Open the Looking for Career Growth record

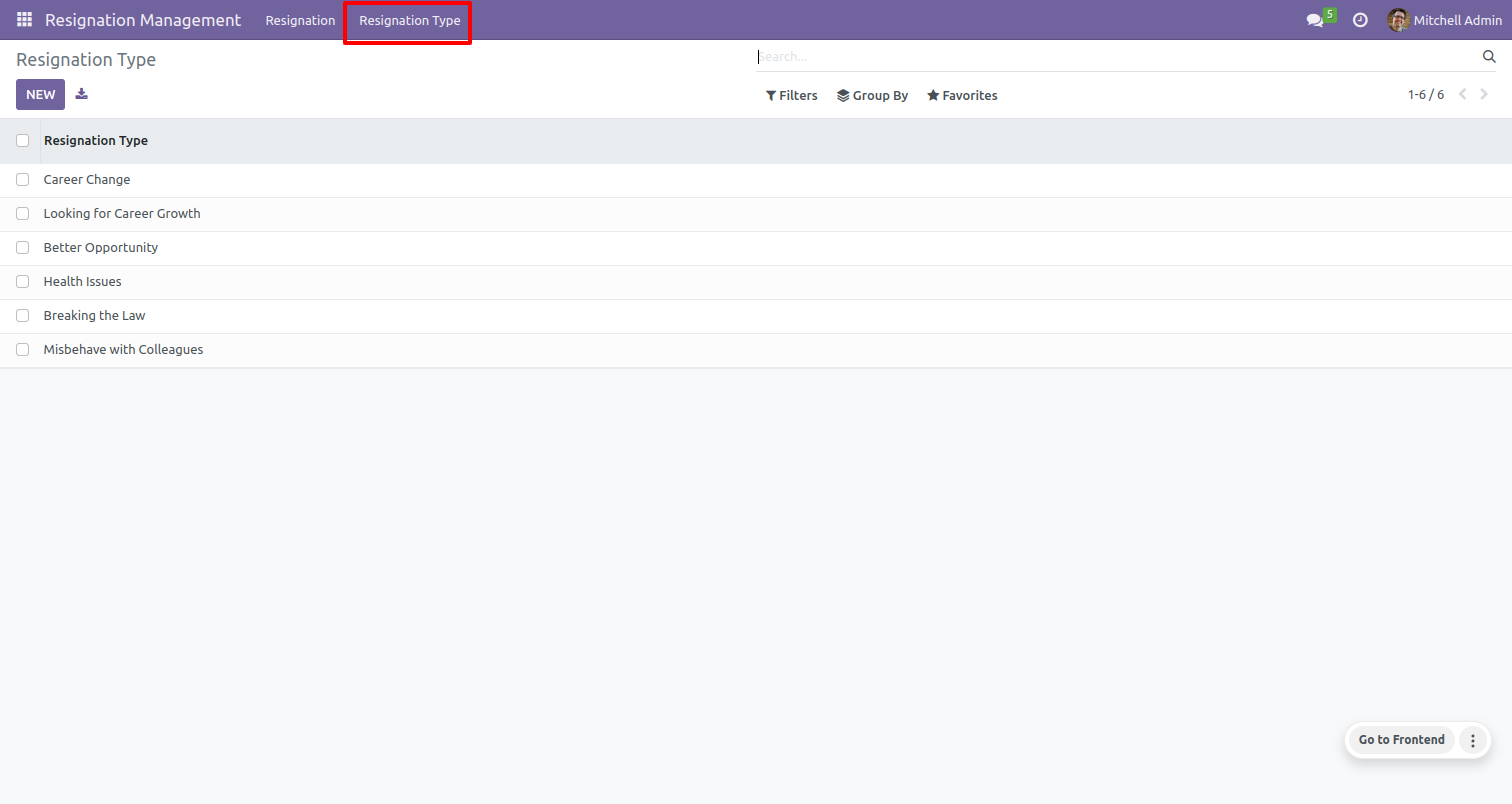coord(122,214)
